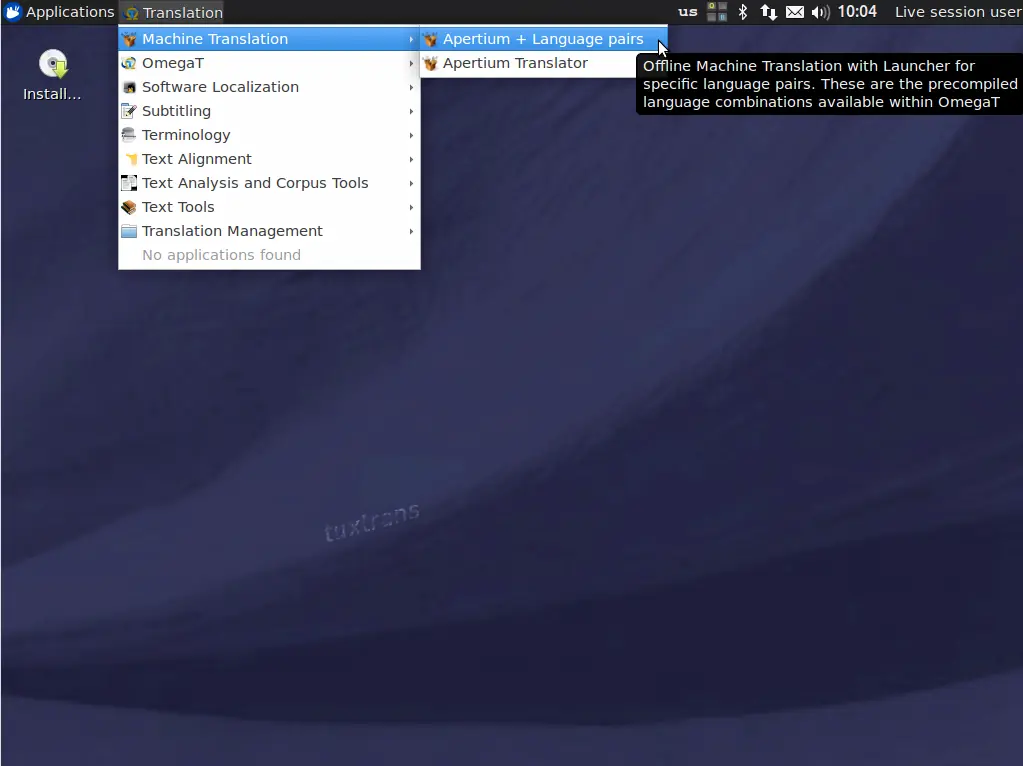Click the OmegaT icon
Image resolution: width=1023 pixels, height=766 pixels.
click(x=129, y=63)
